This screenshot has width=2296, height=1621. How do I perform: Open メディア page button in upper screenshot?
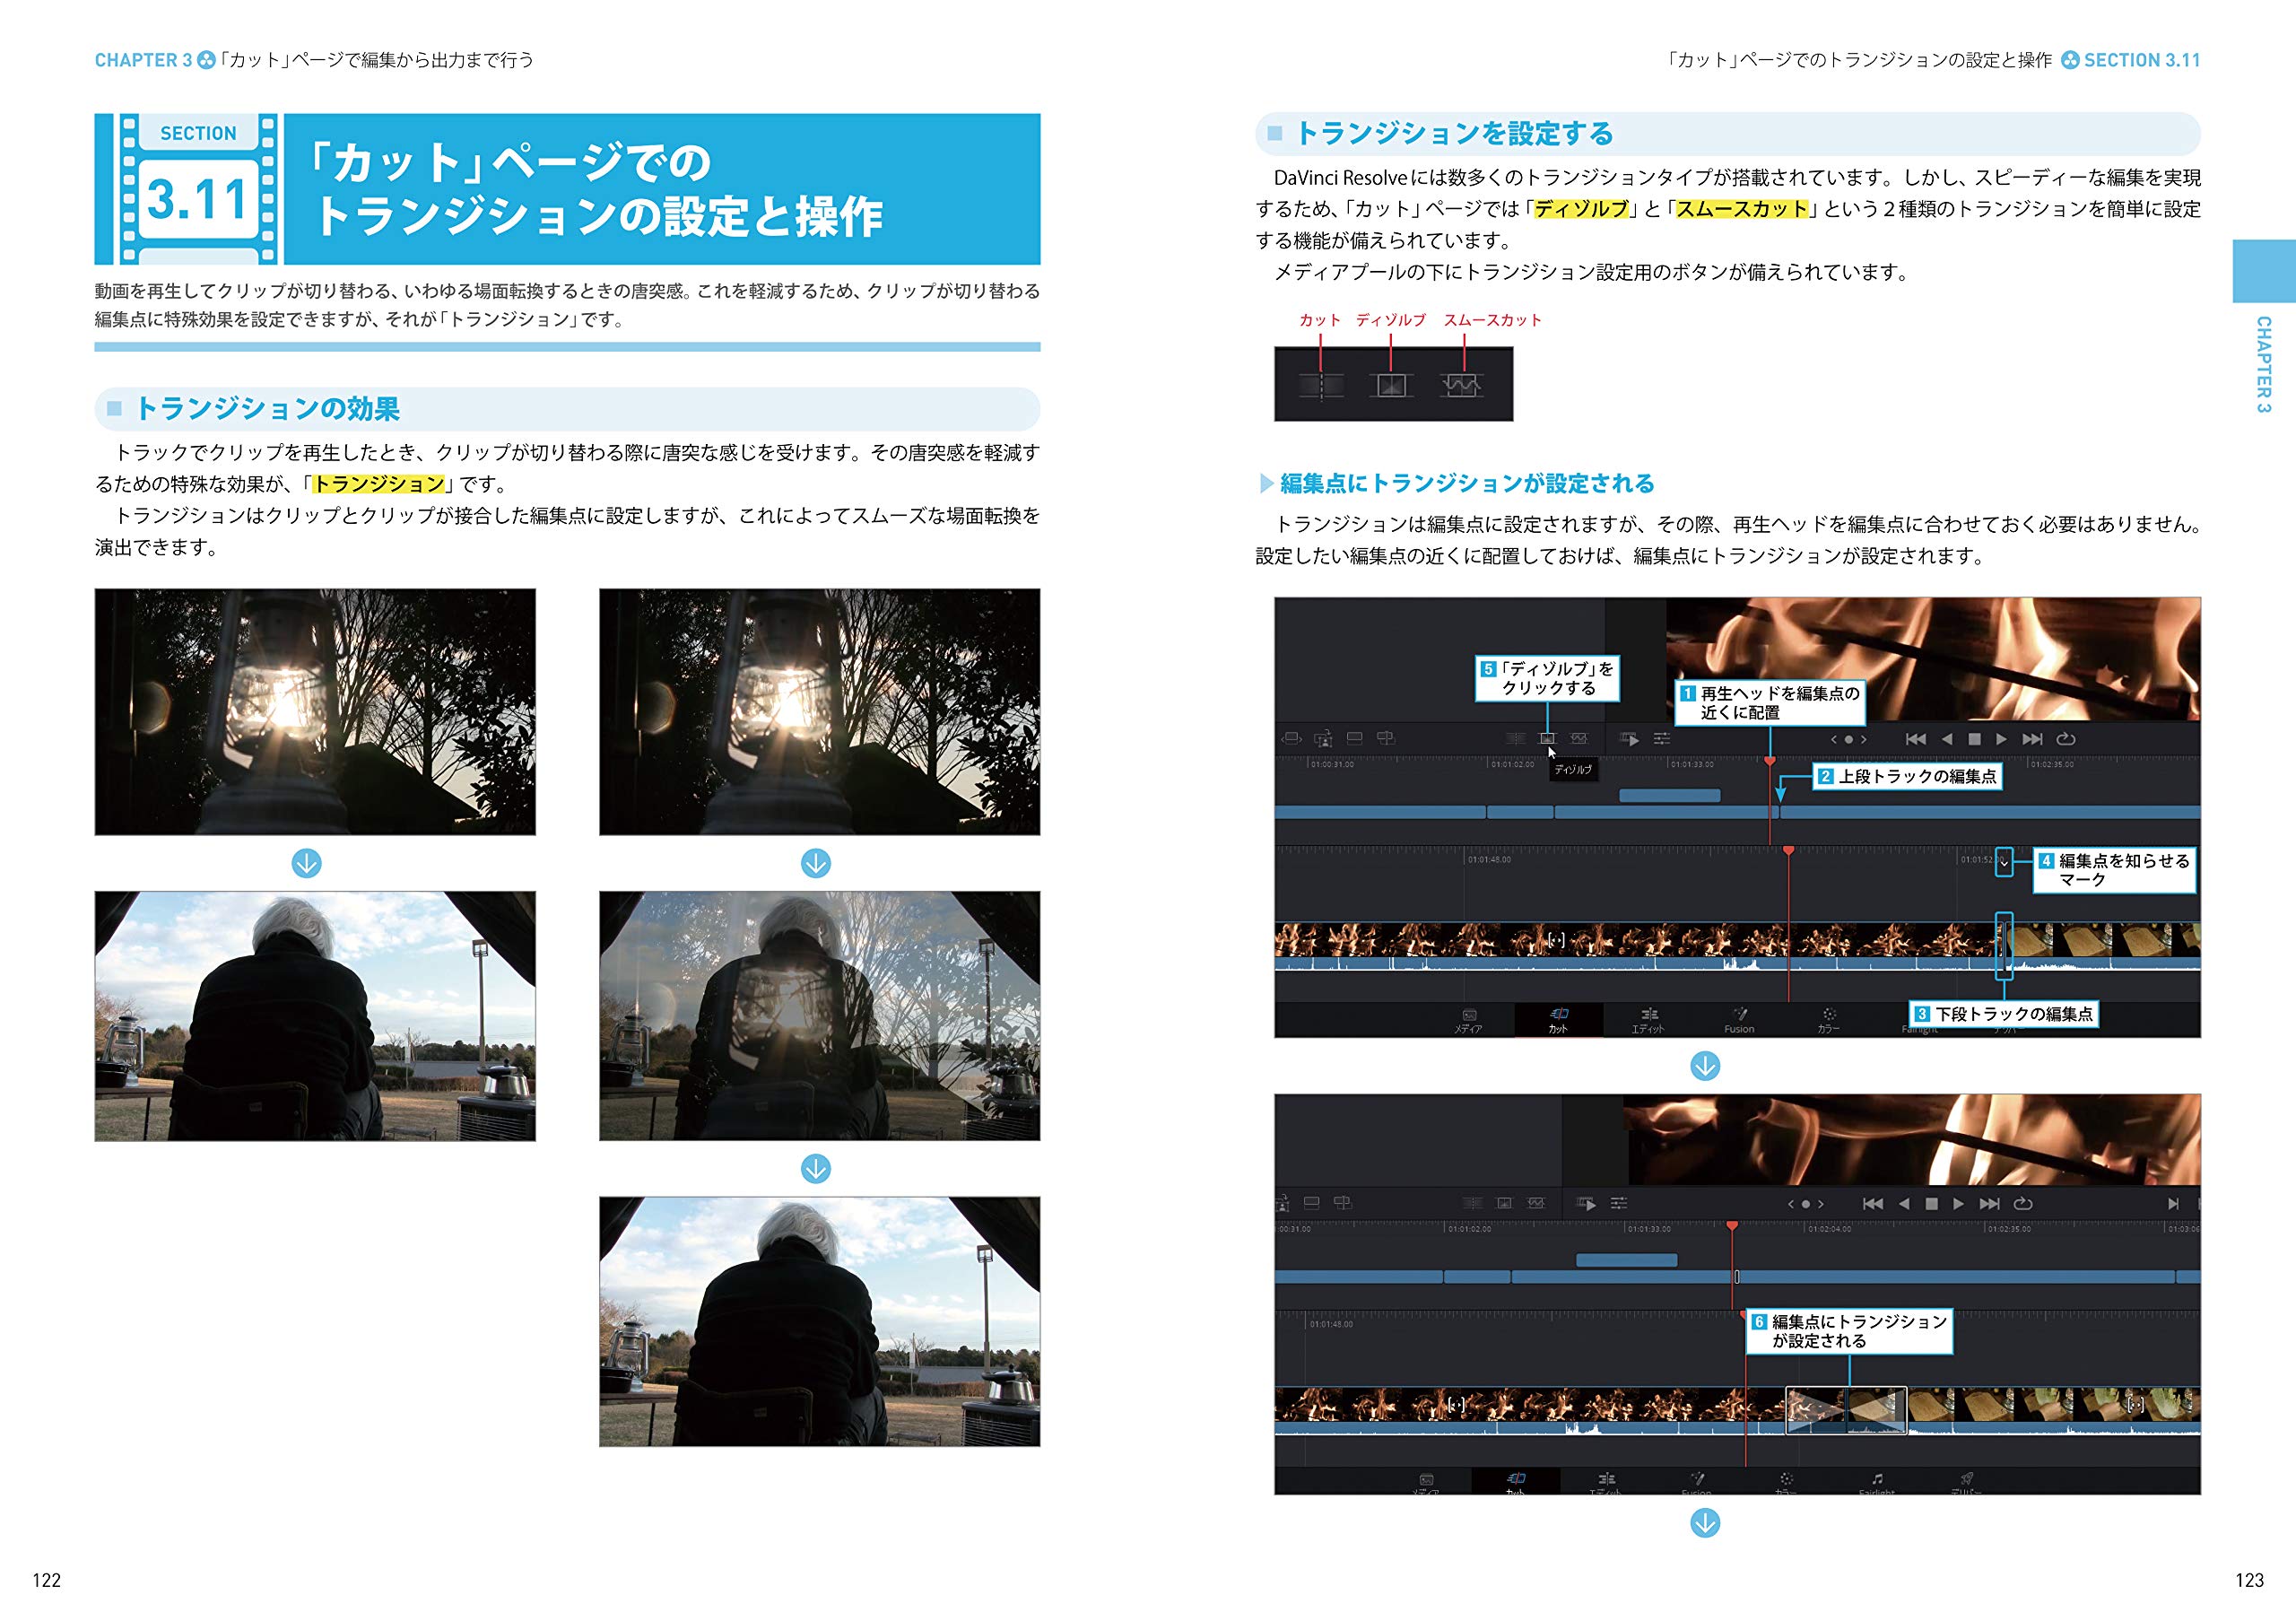(1468, 1019)
